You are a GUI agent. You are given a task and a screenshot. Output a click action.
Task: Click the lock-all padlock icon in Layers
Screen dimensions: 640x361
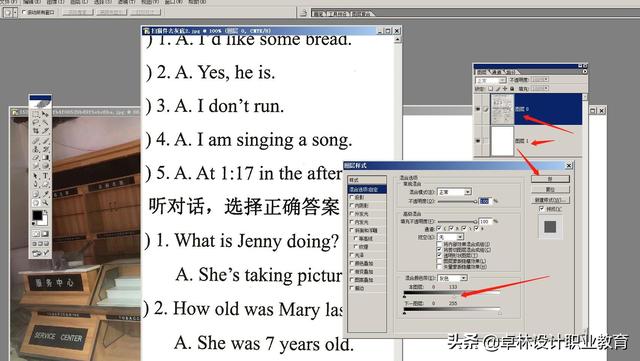tap(512, 89)
